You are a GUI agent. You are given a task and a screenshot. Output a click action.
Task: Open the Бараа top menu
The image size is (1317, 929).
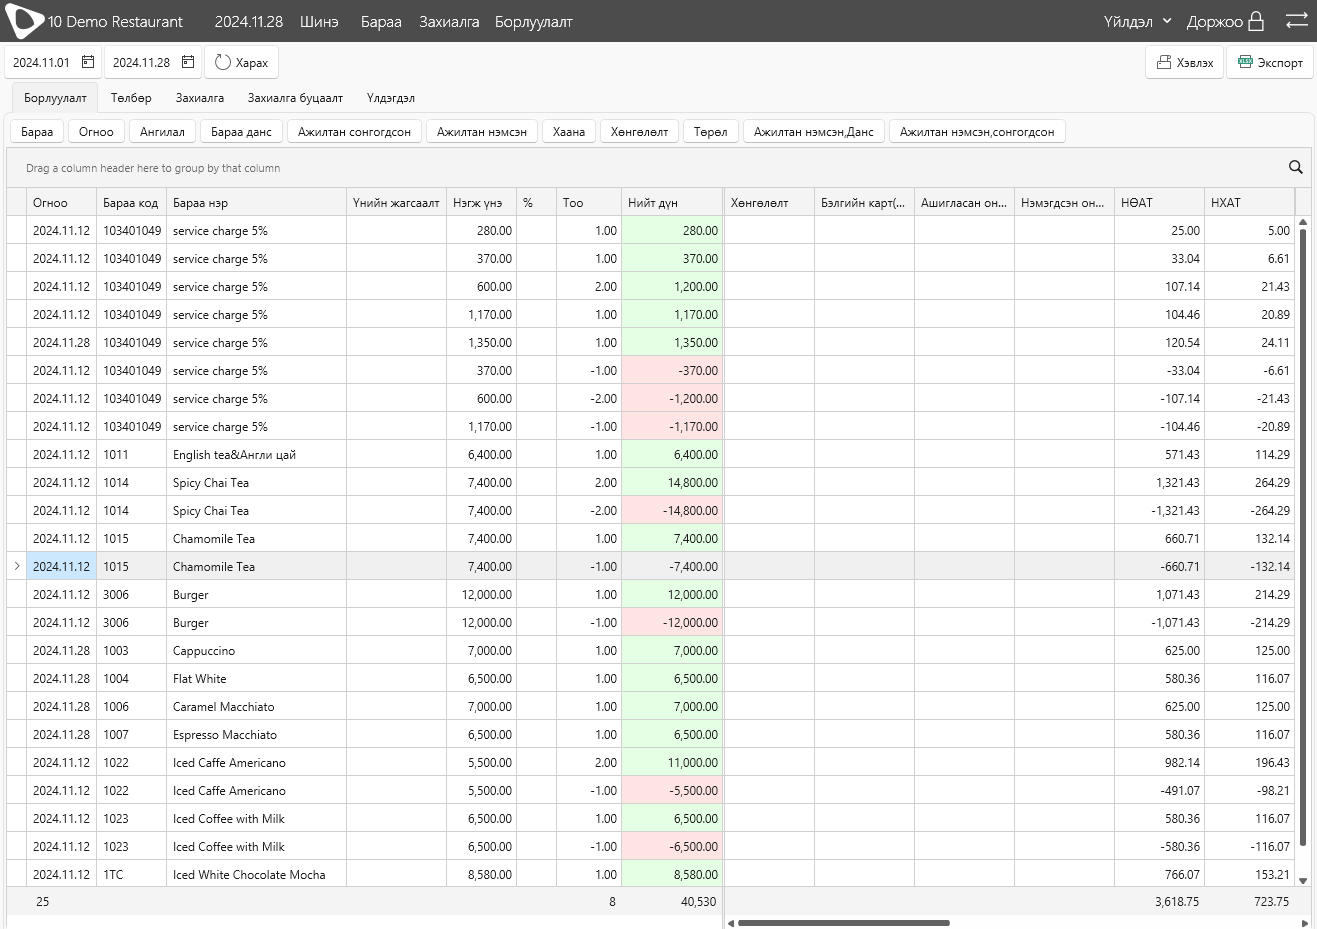tap(381, 21)
